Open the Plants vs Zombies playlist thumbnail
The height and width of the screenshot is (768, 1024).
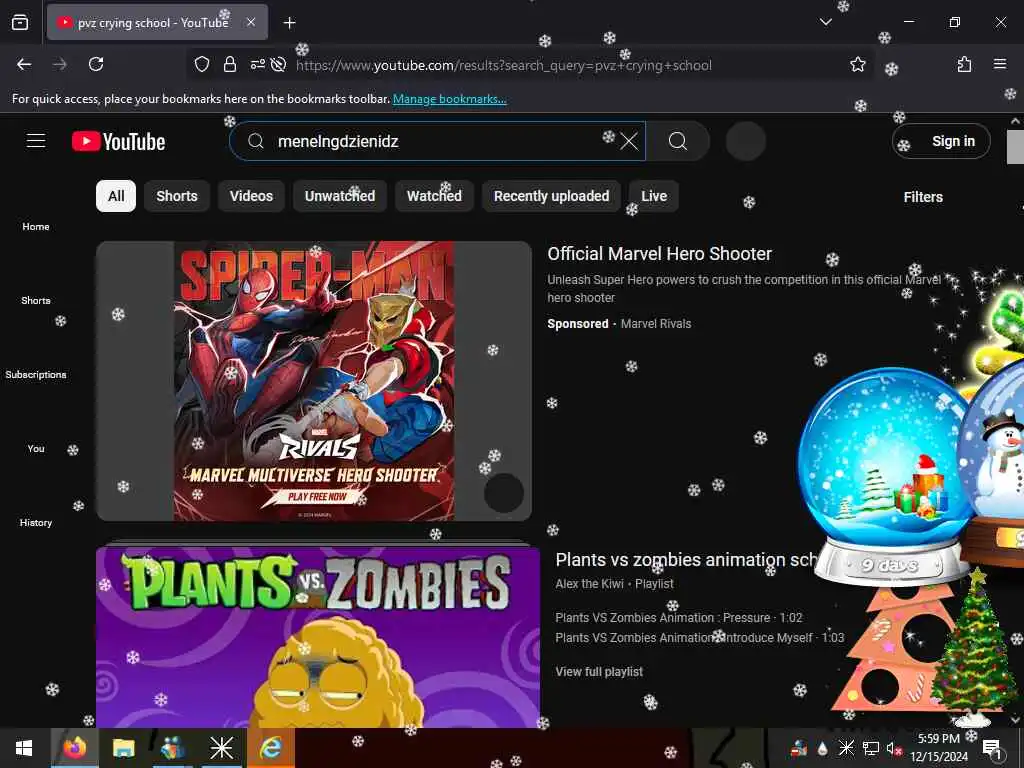(x=318, y=637)
